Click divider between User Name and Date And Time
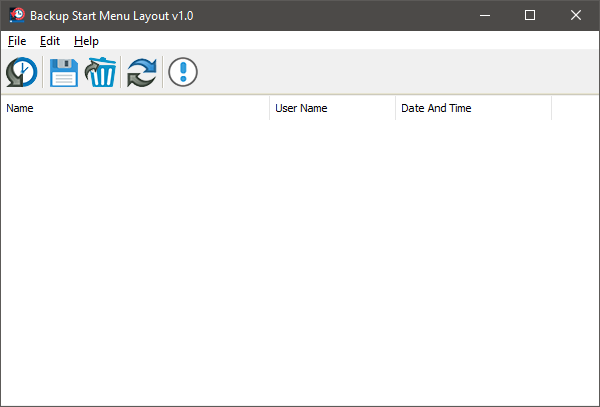 click(395, 108)
